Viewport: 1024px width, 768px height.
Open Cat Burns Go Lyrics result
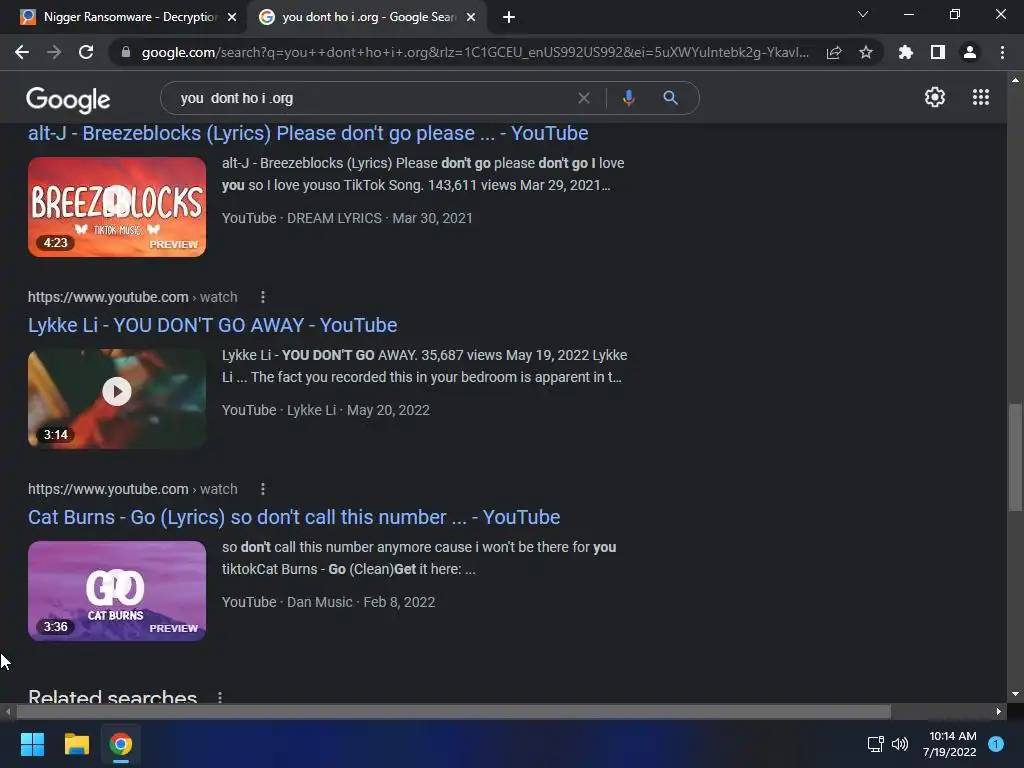click(x=294, y=517)
